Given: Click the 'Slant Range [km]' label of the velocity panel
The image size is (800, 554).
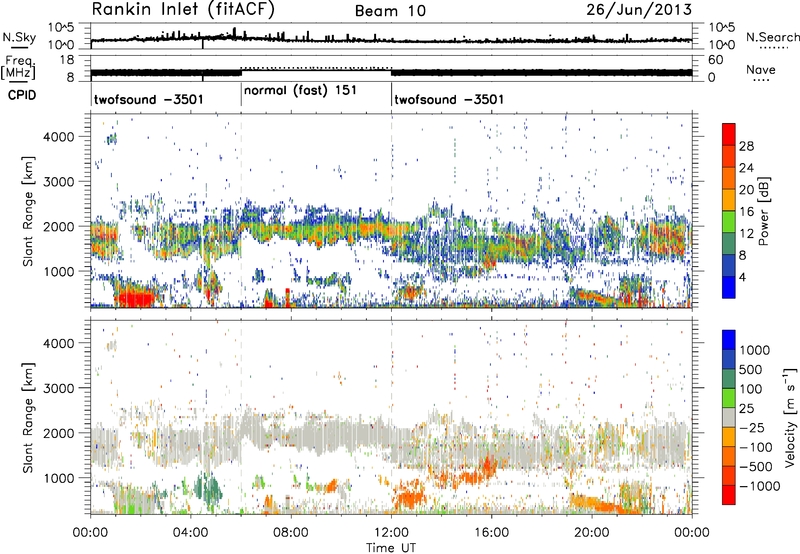Looking at the screenshot, I should point(28,417).
